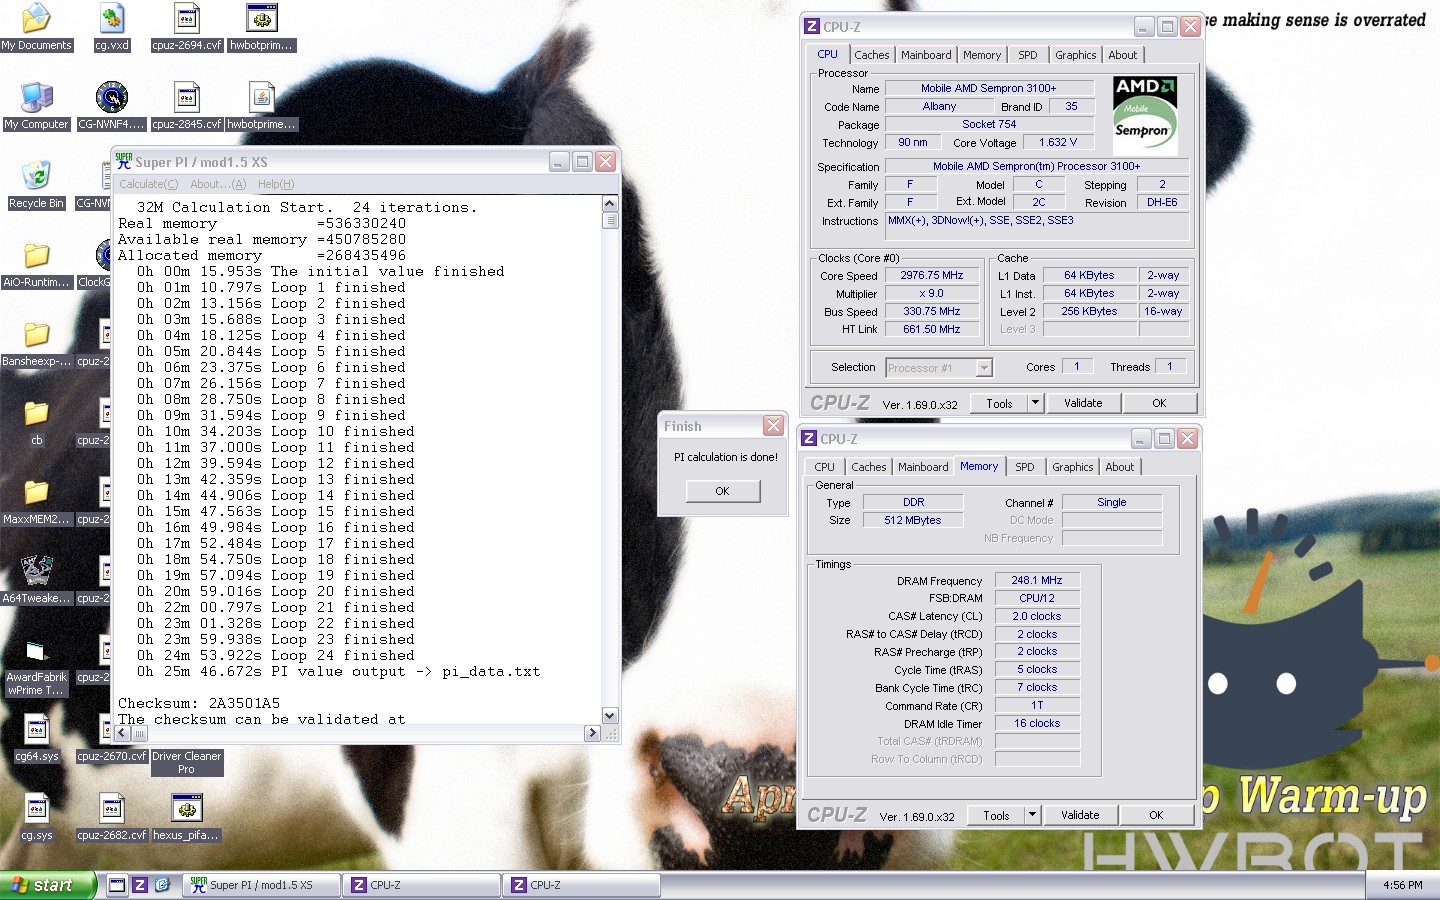The width and height of the screenshot is (1440, 900).
Task: Click Super PI horizontal scrollbar left arrow
Action: [x=122, y=733]
